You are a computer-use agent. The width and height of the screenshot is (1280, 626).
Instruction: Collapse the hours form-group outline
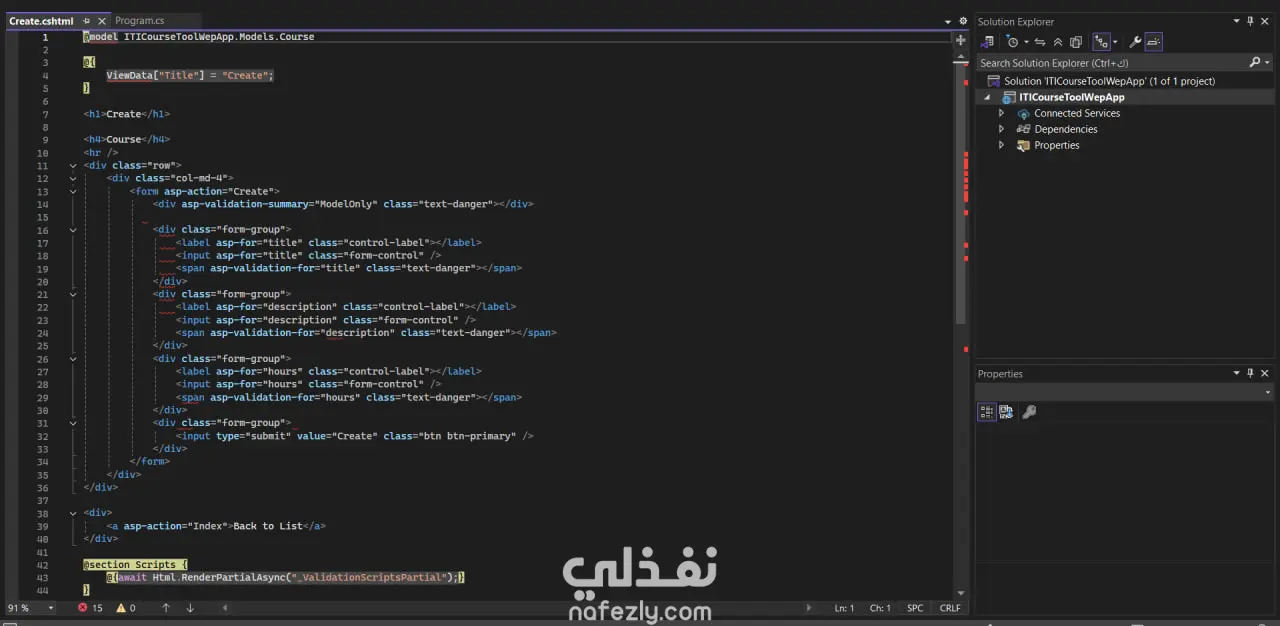(72, 358)
